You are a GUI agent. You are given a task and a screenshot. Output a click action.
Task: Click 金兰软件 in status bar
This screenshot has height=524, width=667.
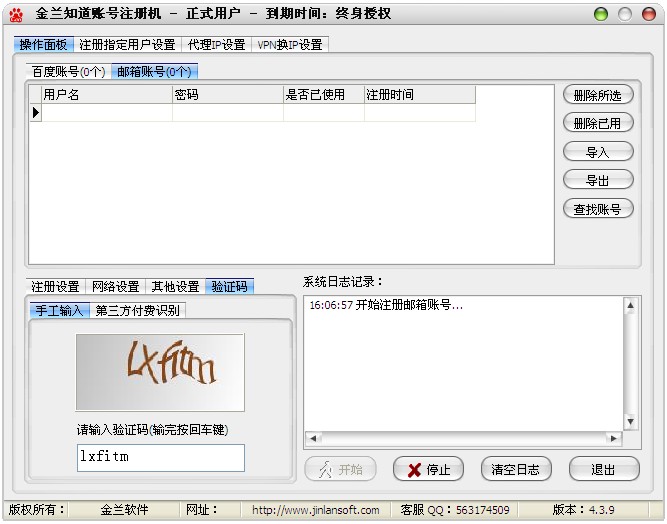124,510
